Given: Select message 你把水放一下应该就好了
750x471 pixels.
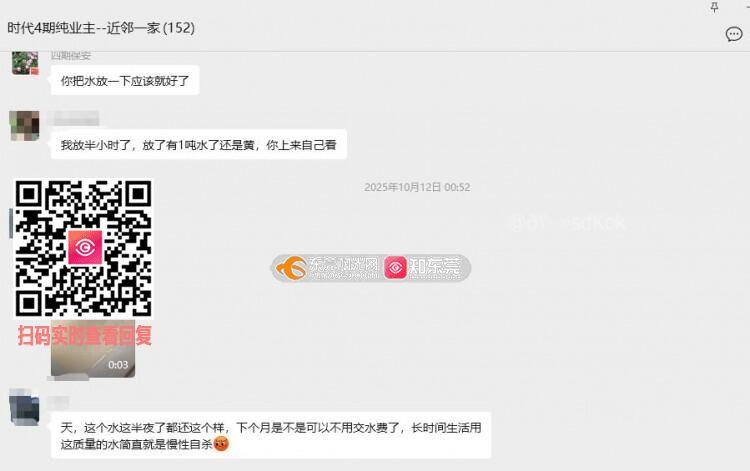Looking at the screenshot, I should 125,81.
